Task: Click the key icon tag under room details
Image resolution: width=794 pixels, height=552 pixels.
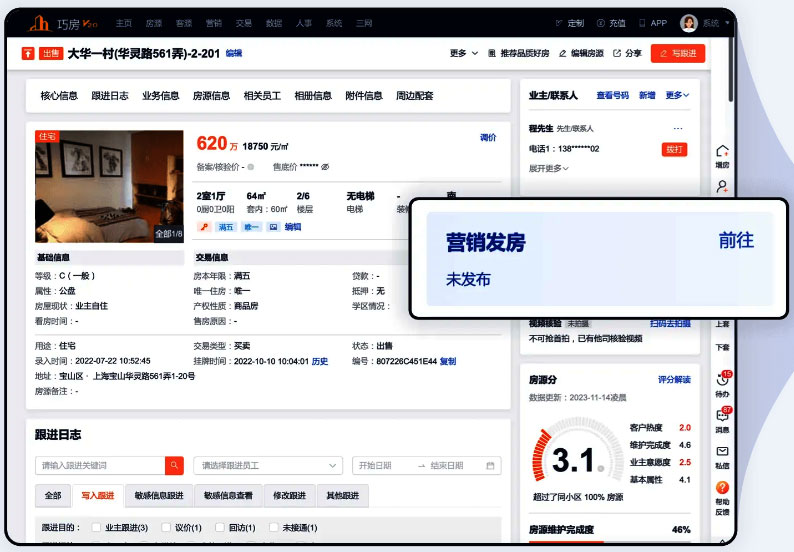Action: tap(204, 227)
